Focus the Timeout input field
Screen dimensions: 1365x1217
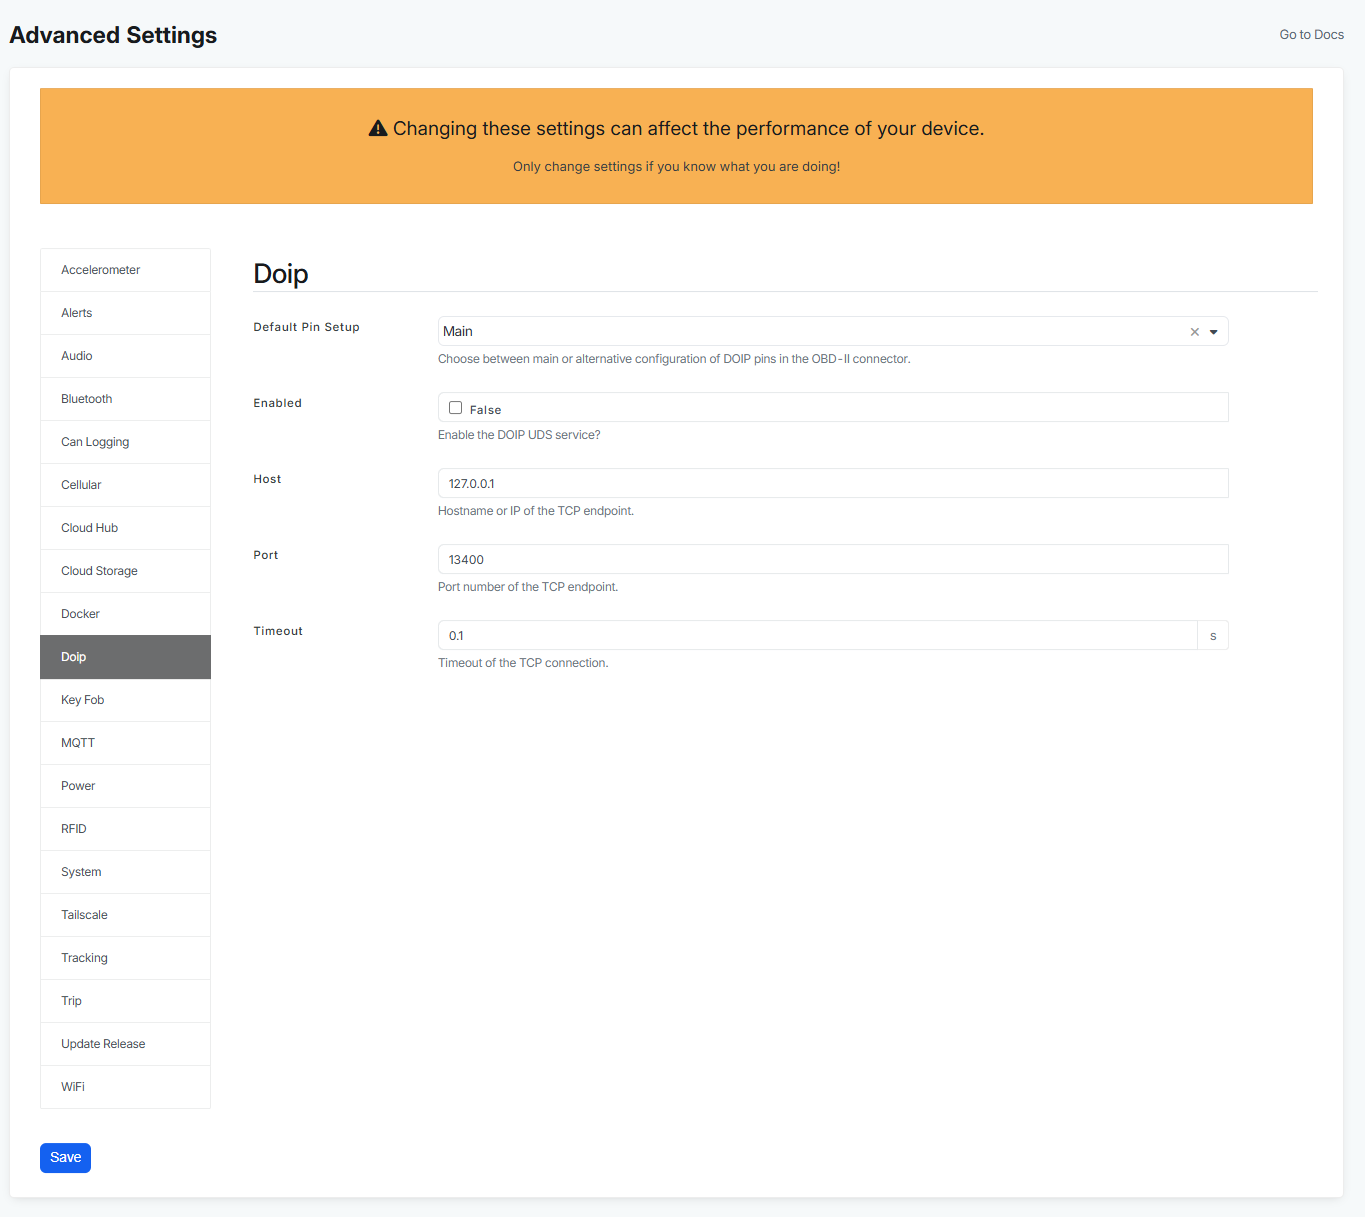(x=817, y=635)
